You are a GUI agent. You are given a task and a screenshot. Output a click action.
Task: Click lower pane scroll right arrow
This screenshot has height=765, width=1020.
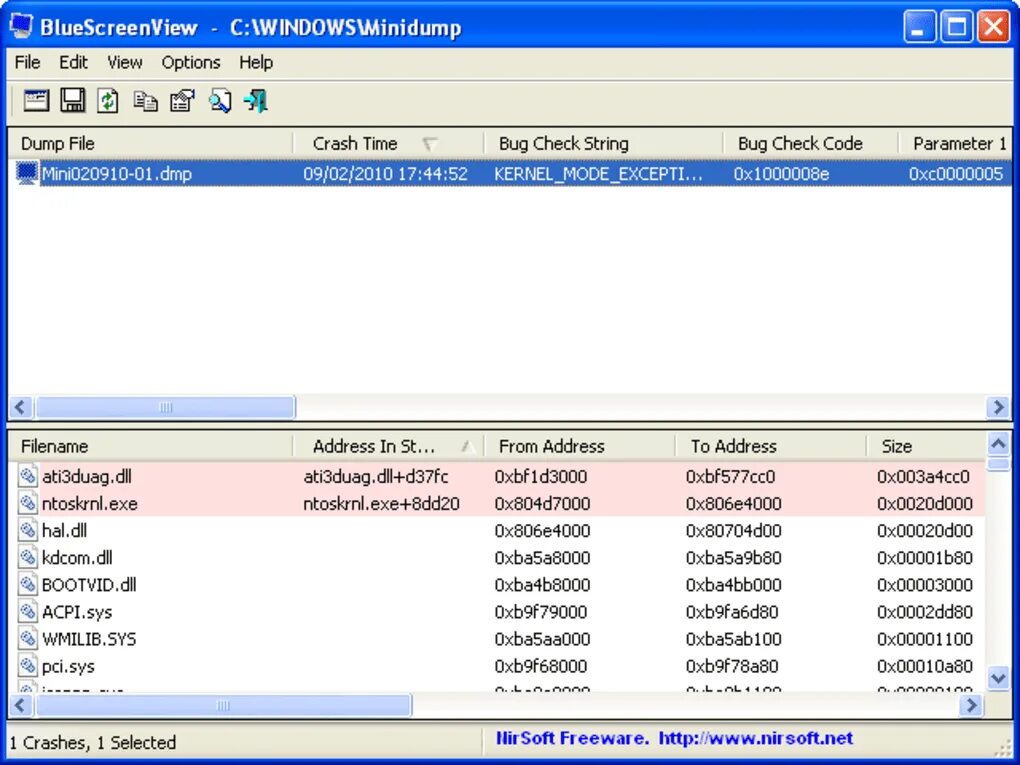[971, 705]
